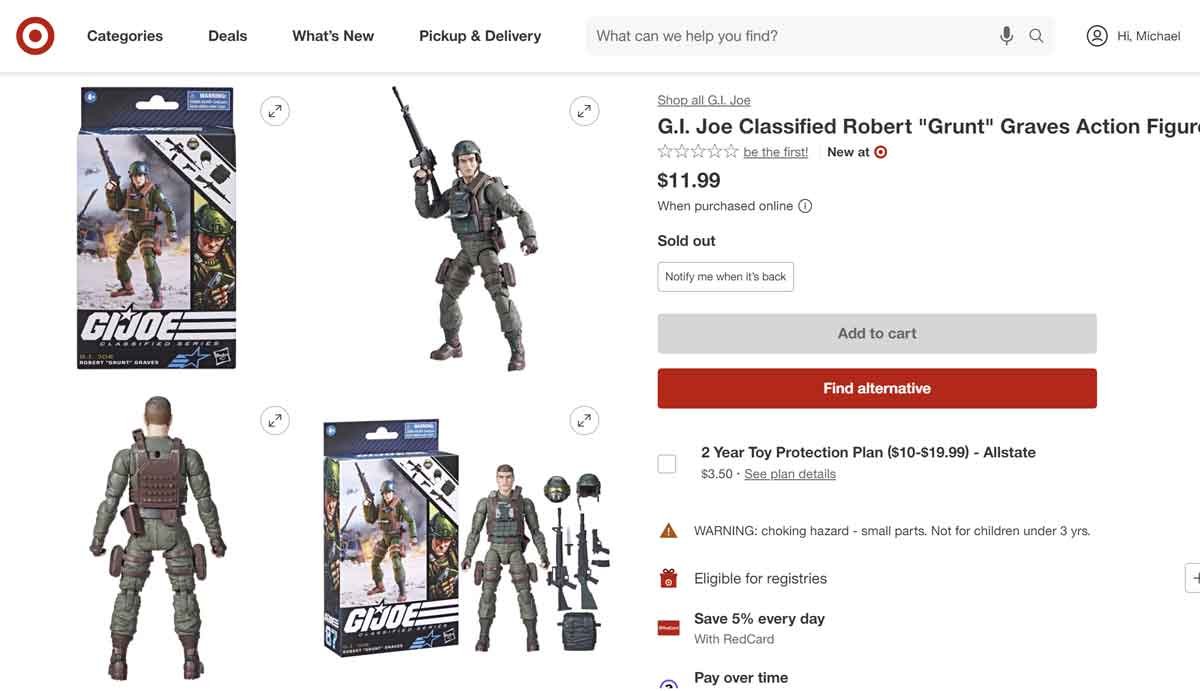Click the Find alternative button
The image size is (1200, 691).
(877, 387)
